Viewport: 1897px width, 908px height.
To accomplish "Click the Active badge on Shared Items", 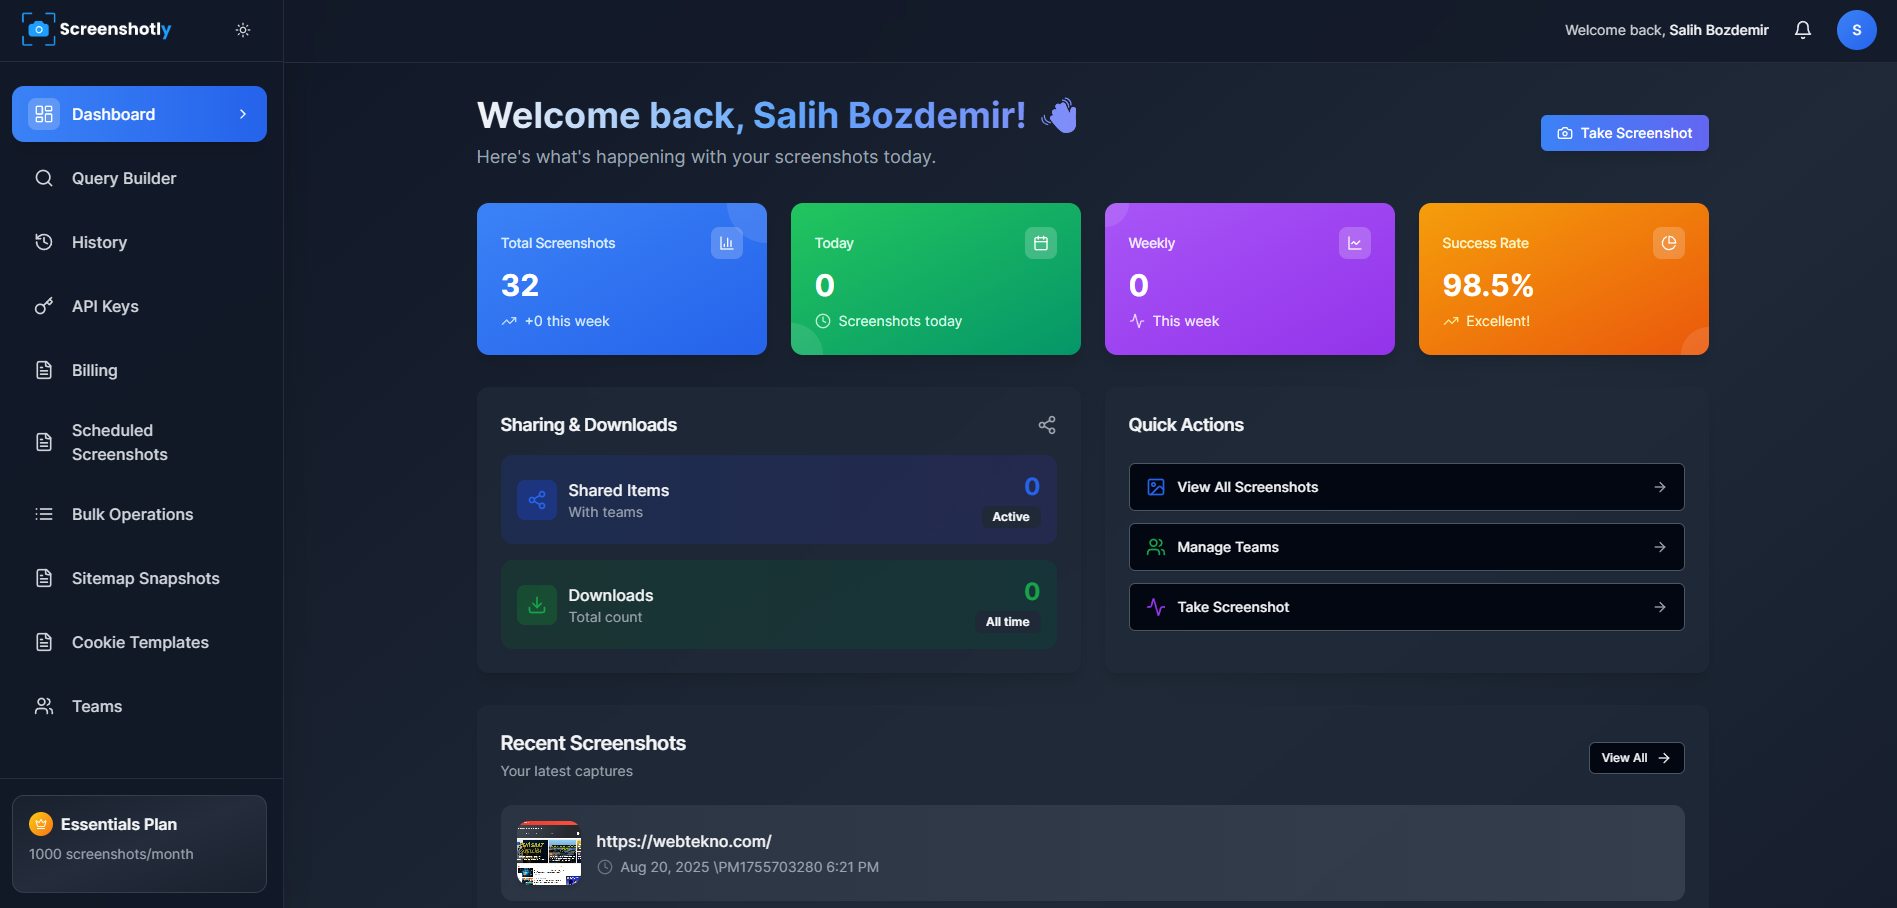I will click(x=1010, y=517).
